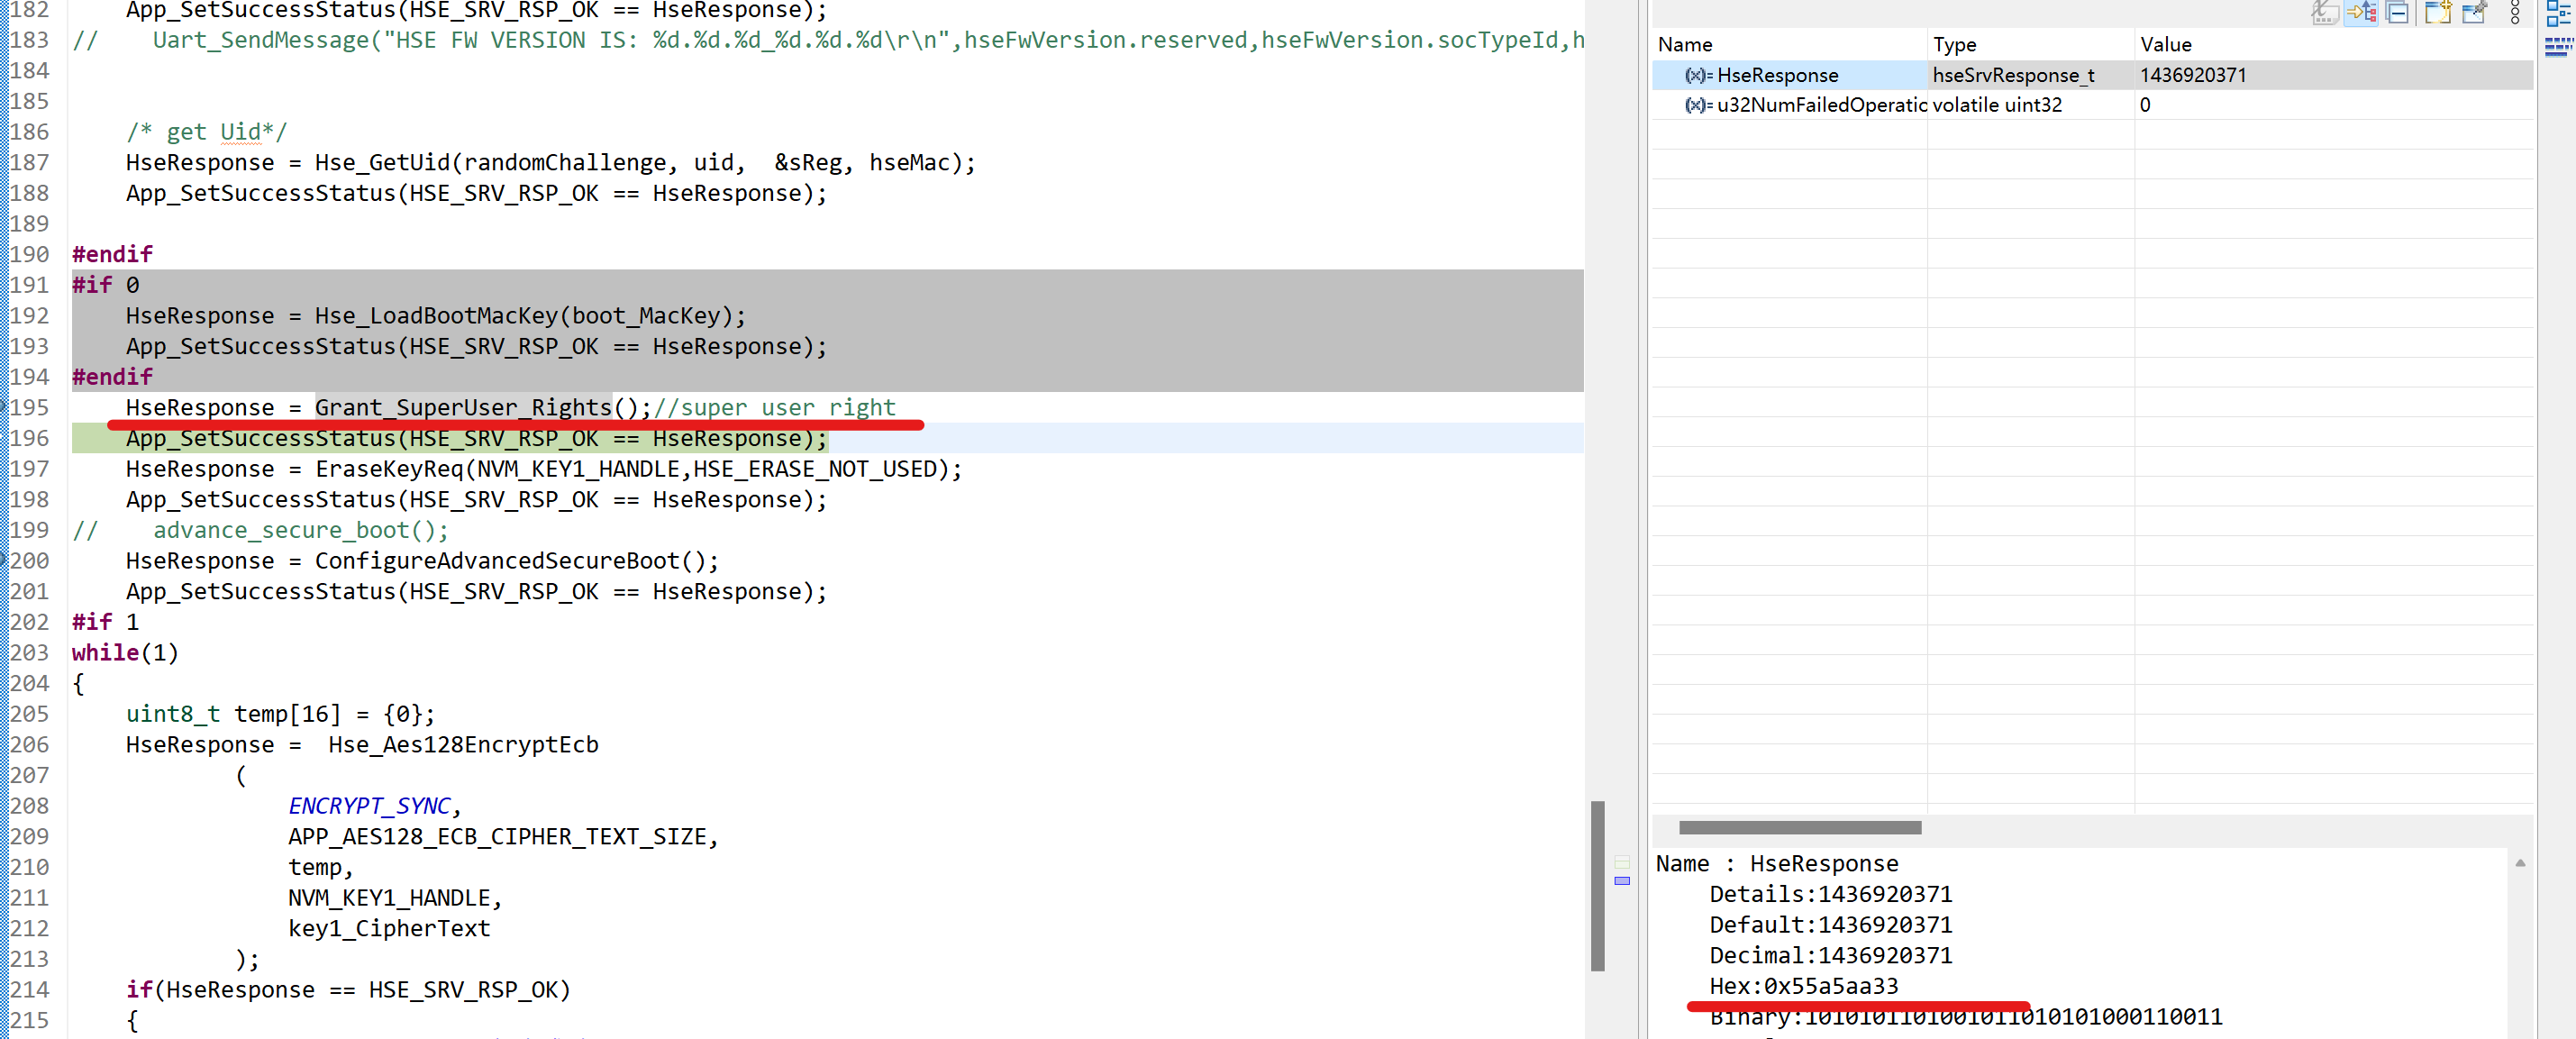Click the HseResponse variable icon
2576x1039 pixels.
point(1698,75)
